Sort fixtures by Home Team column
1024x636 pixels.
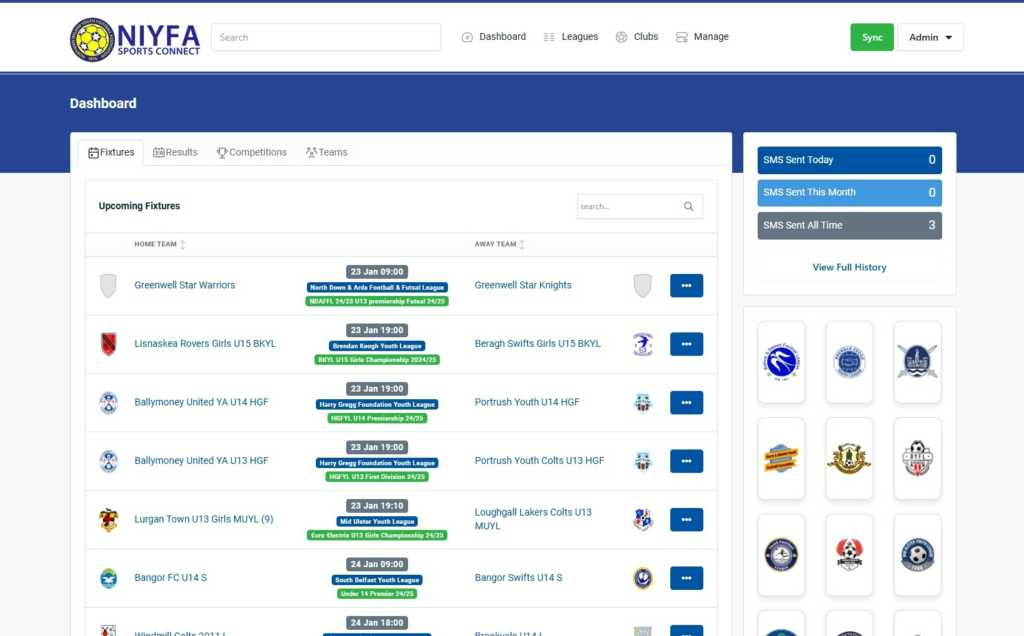[x=160, y=244]
